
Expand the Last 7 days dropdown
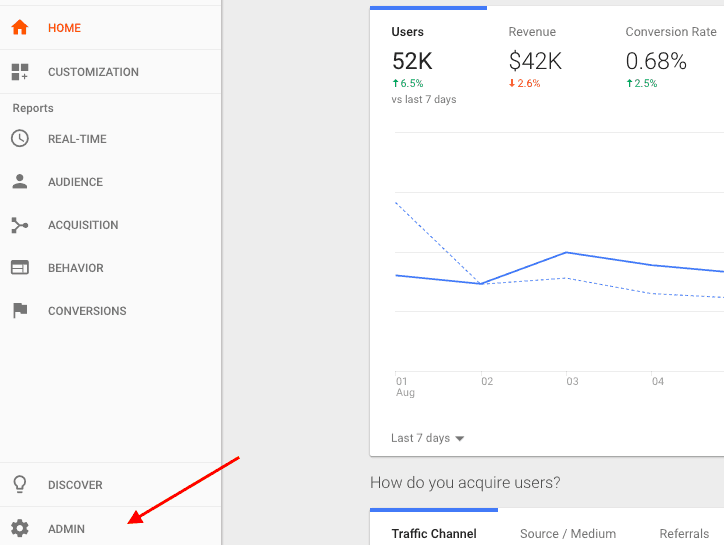(x=428, y=438)
